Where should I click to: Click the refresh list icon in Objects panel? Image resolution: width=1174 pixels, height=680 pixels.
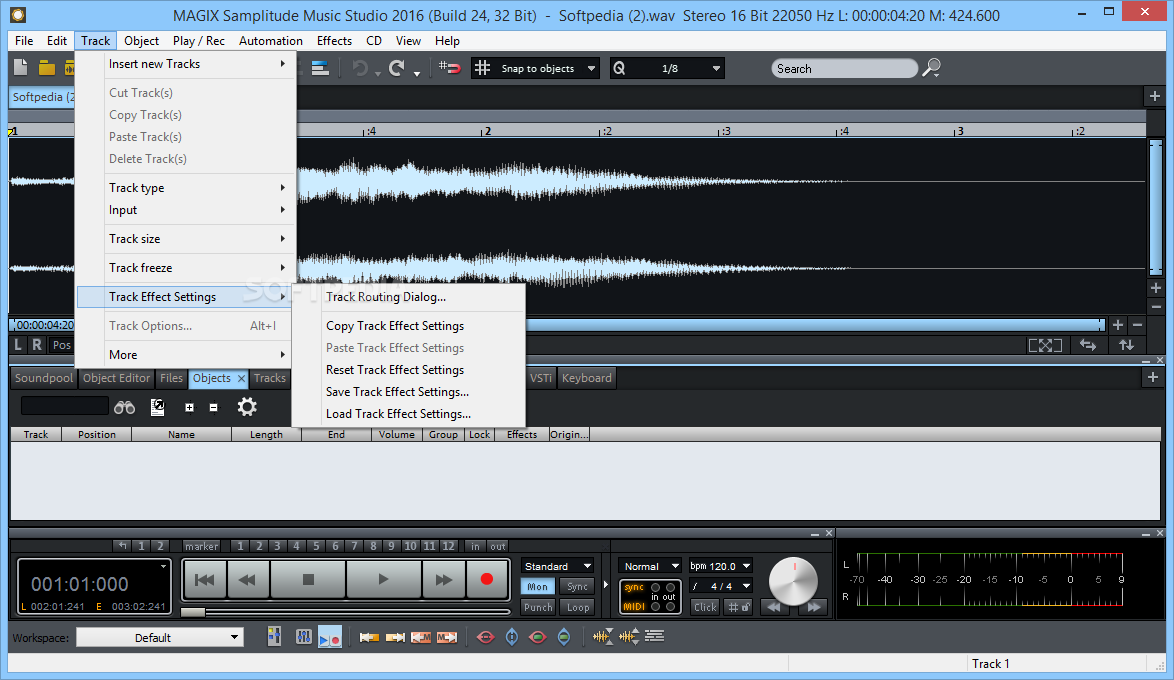(x=157, y=407)
